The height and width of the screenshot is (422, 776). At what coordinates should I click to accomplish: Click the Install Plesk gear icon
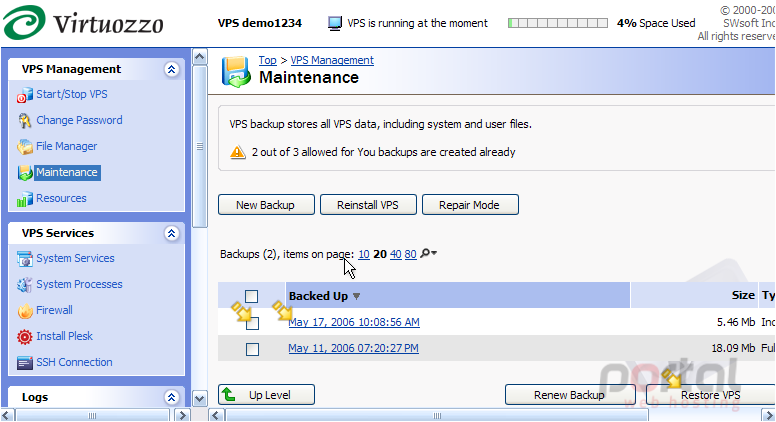(25, 337)
